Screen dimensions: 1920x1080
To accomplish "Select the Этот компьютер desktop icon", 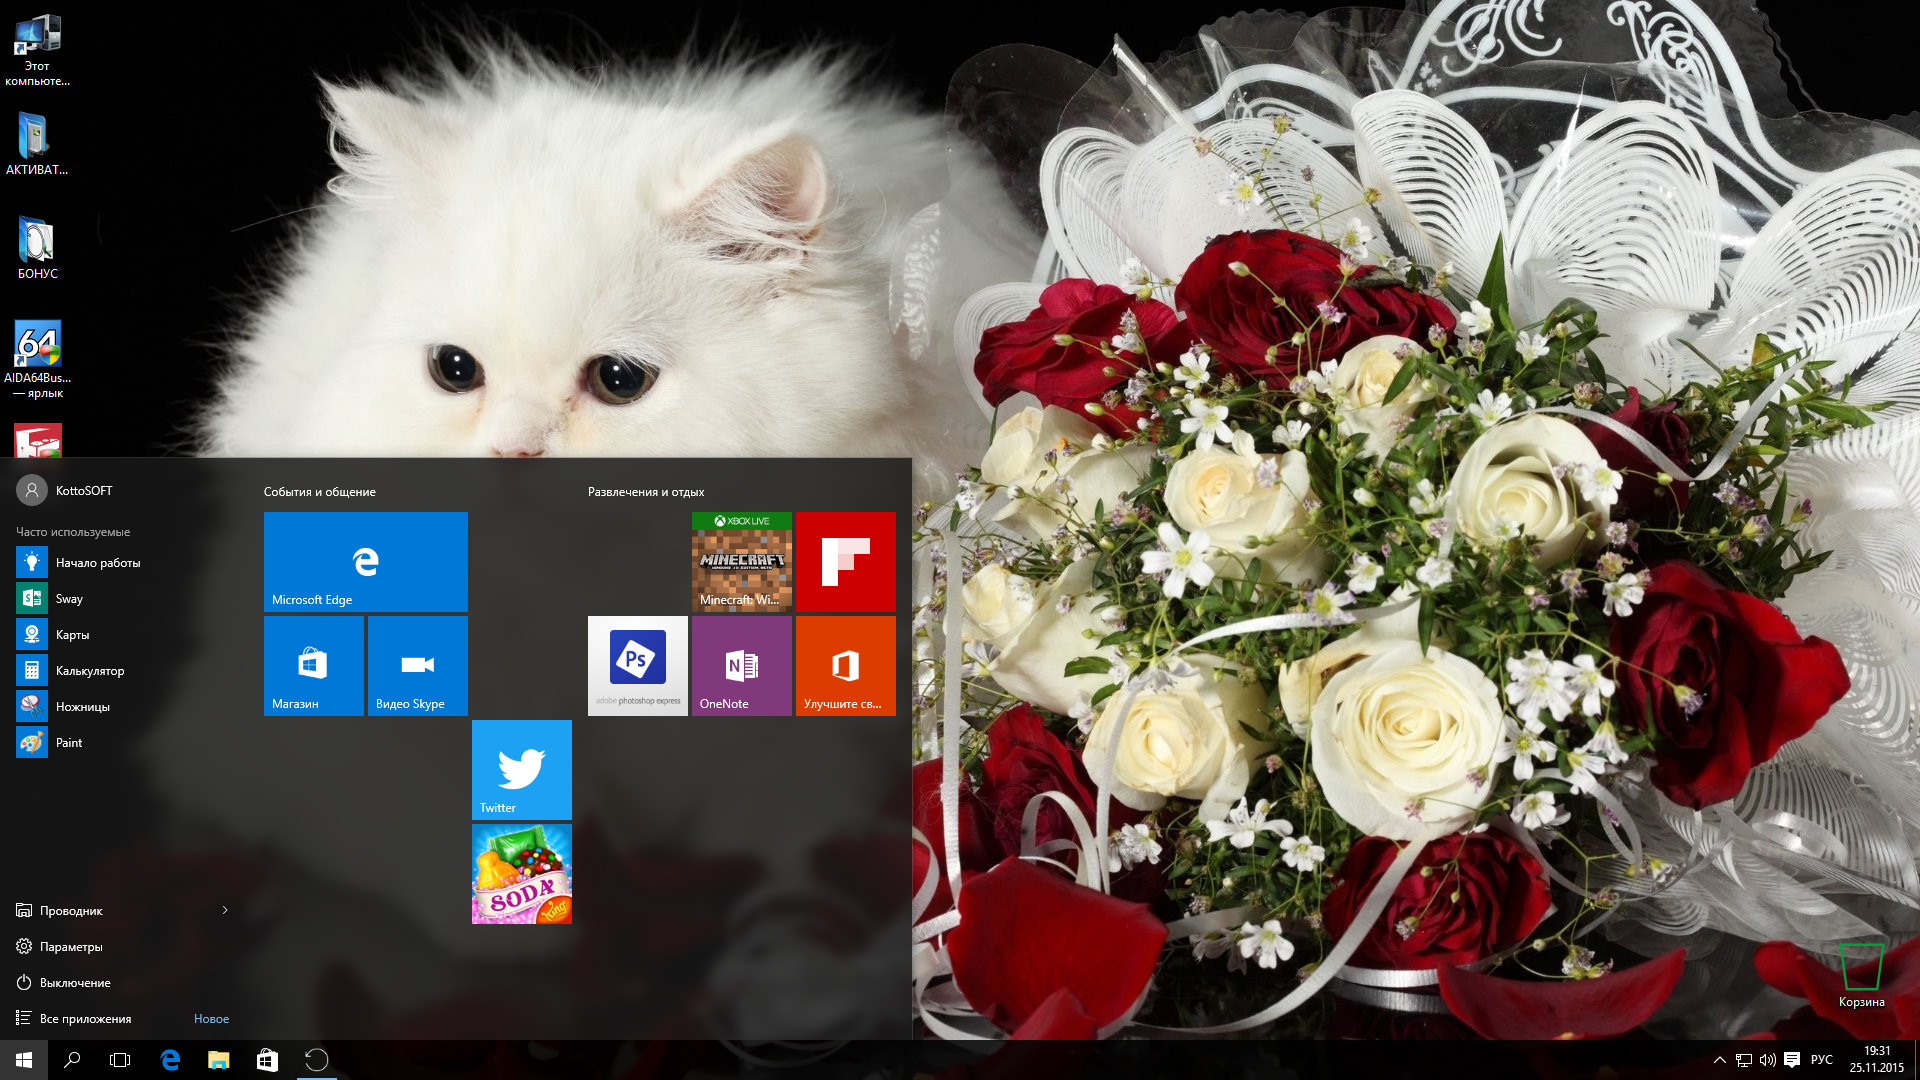I will [38, 50].
